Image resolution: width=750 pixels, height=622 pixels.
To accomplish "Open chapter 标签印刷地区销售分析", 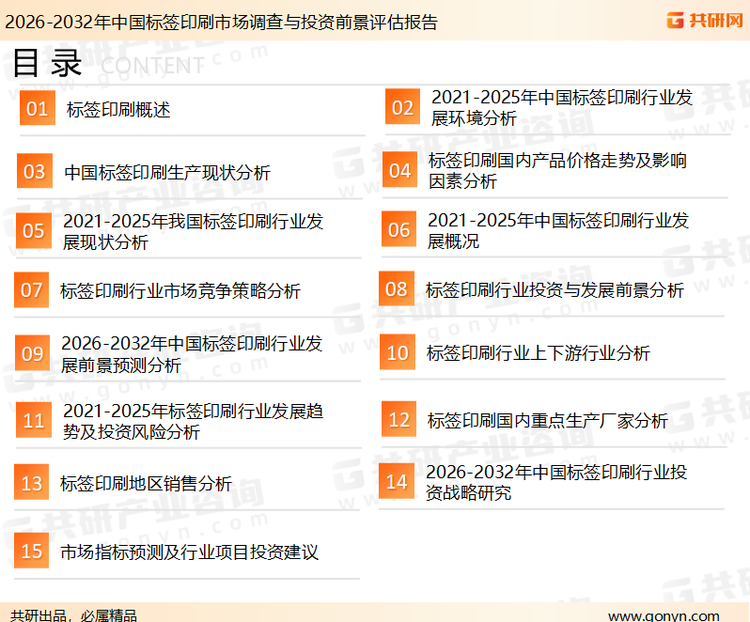I will click(x=146, y=483).
